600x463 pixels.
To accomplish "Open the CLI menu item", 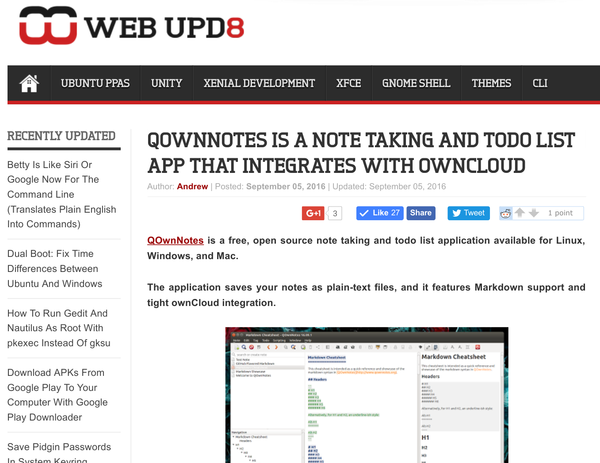I will 540,83.
